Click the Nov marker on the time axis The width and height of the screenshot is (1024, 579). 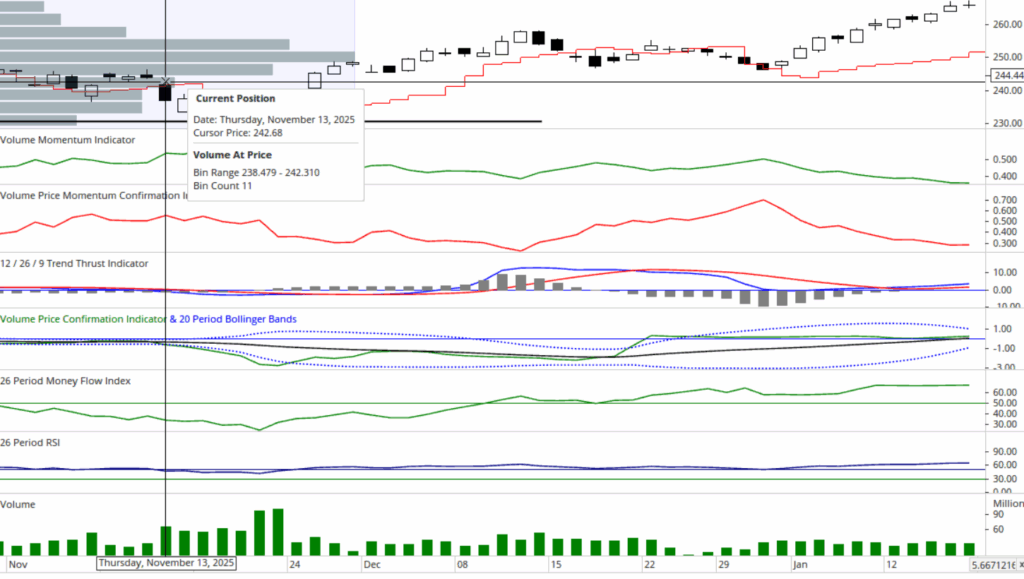point(16,565)
